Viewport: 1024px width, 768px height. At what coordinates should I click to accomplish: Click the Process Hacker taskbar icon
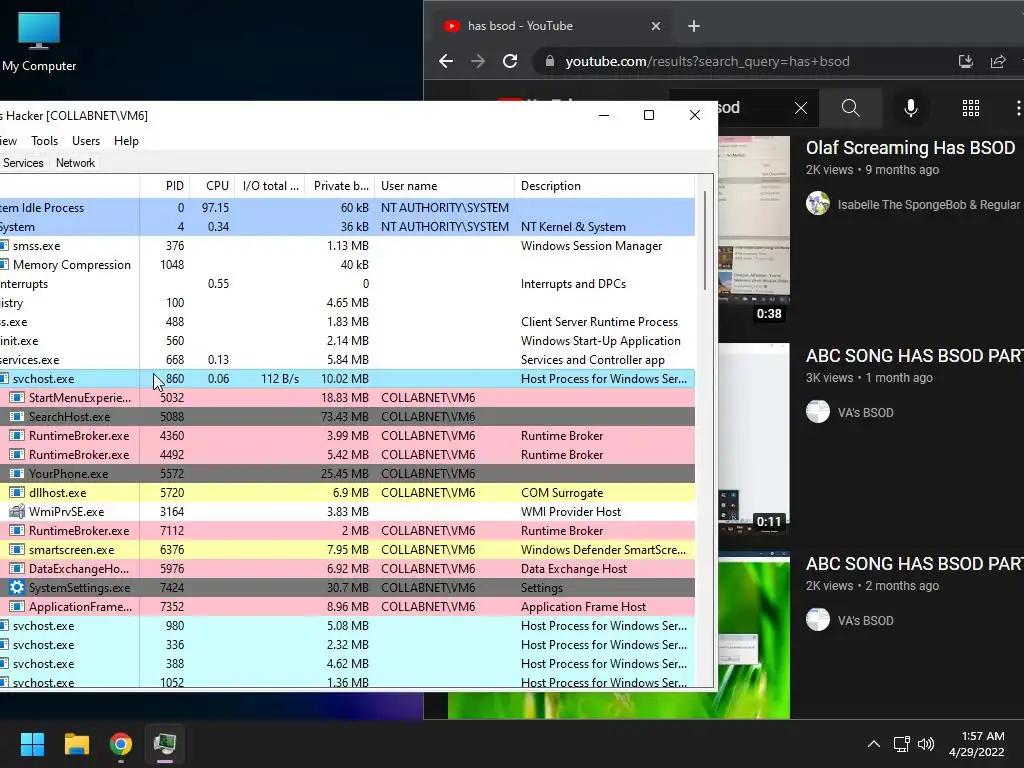coord(165,744)
